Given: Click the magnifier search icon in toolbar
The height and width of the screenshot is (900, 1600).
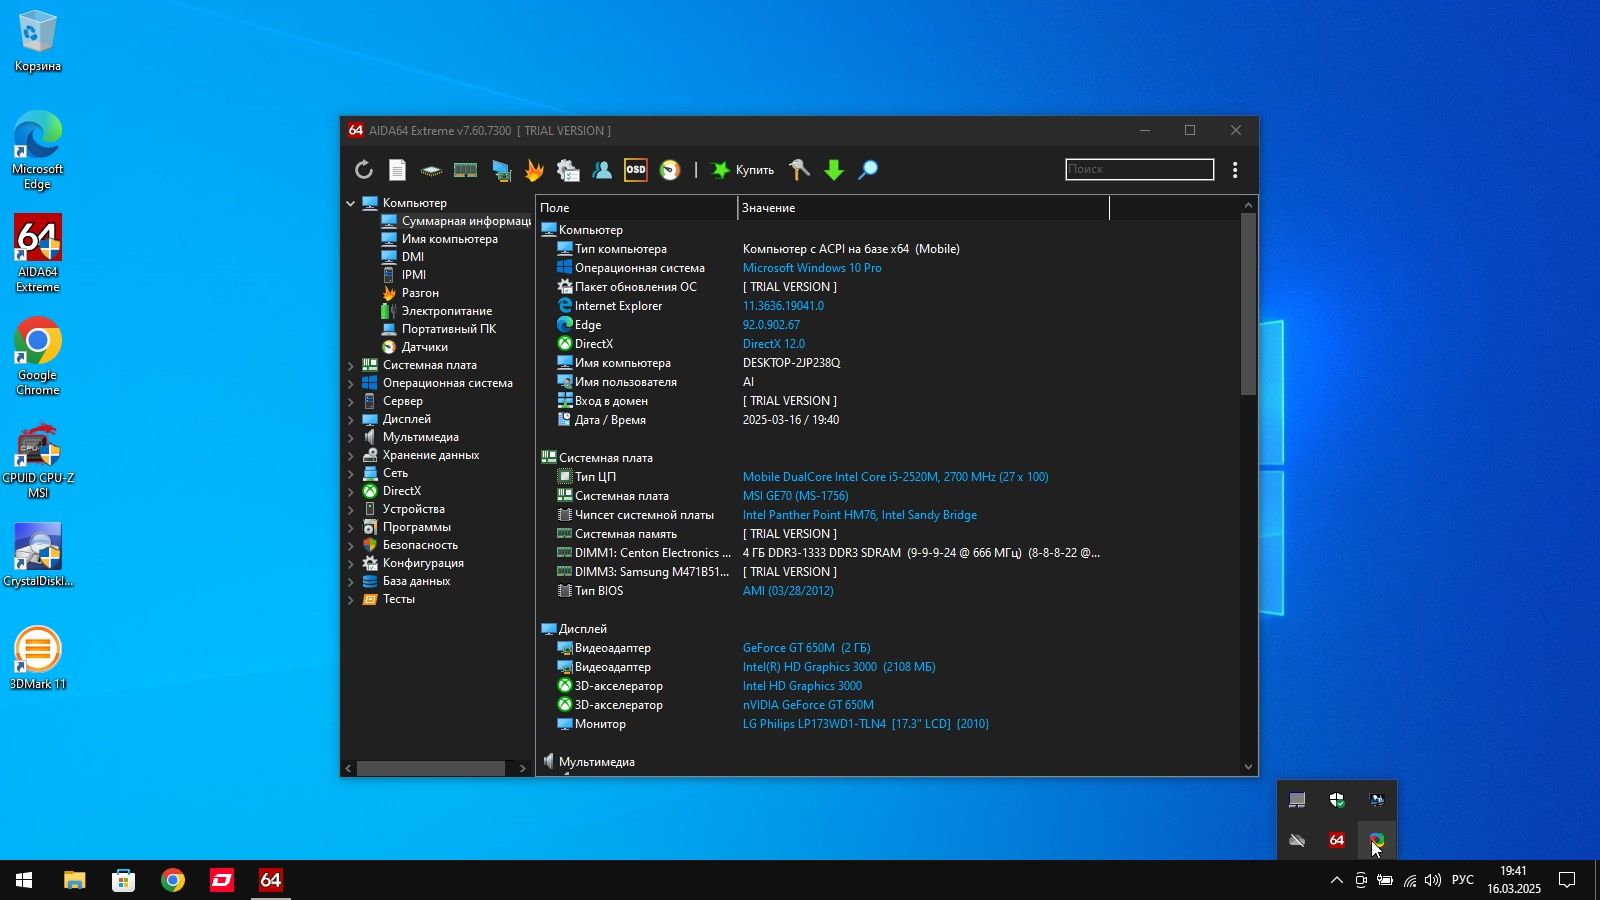Looking at the screenshot, I should coord(868,170).
